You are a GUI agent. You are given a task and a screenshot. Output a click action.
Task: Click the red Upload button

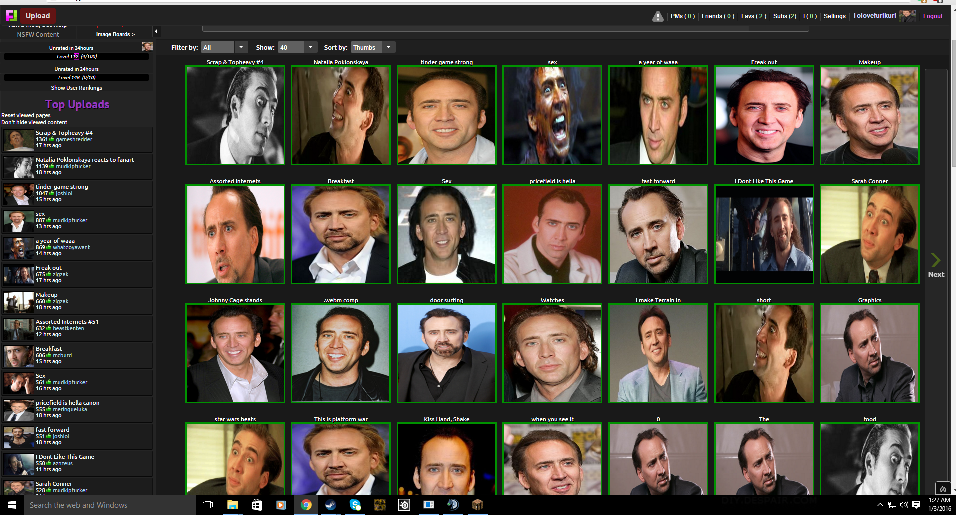coord(38,16)
